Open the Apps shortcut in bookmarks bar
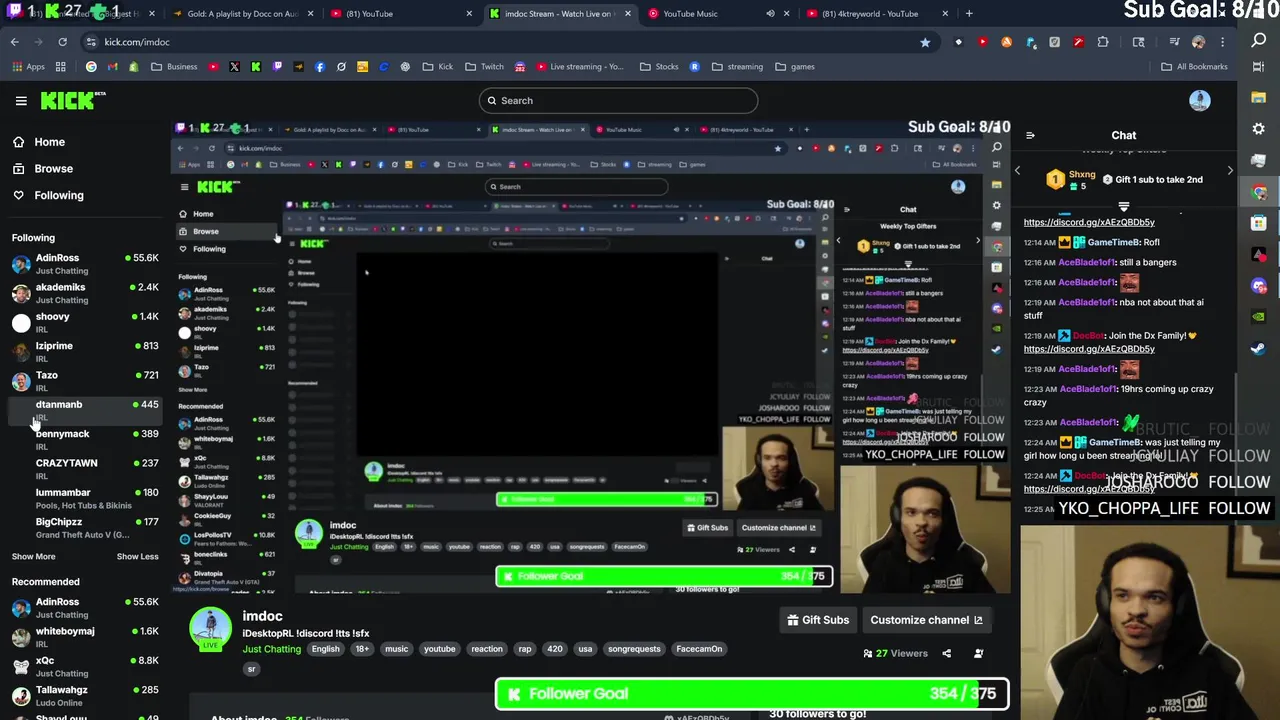 pos(30,67)
